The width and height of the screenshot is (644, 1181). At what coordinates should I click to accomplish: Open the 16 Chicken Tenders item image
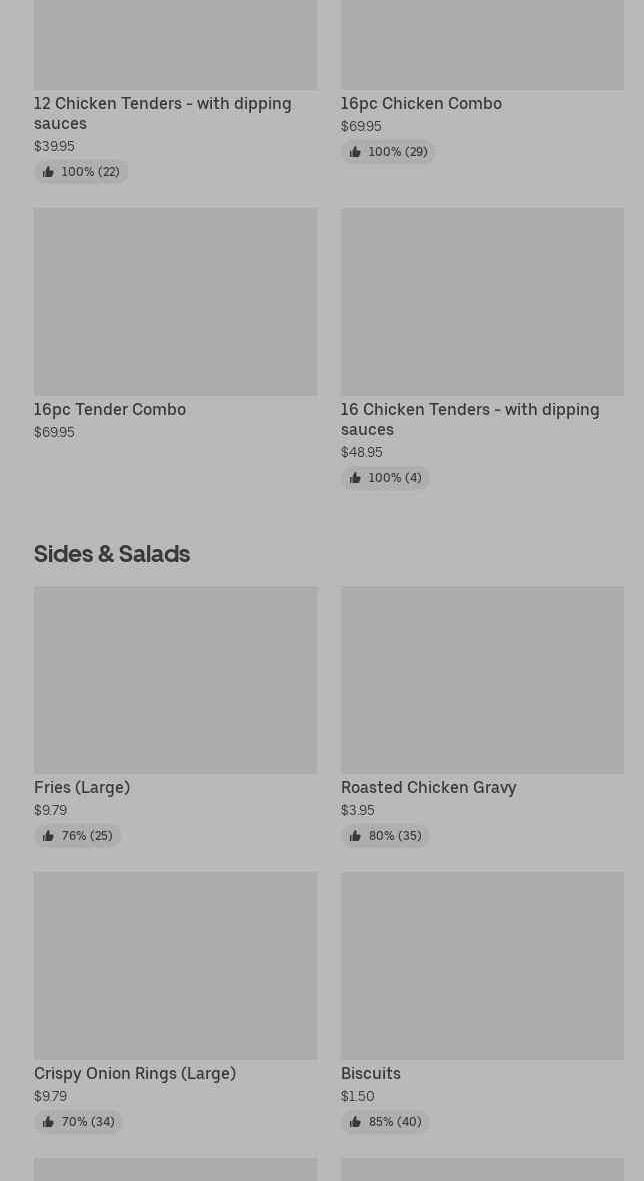[x=482, y=301]
